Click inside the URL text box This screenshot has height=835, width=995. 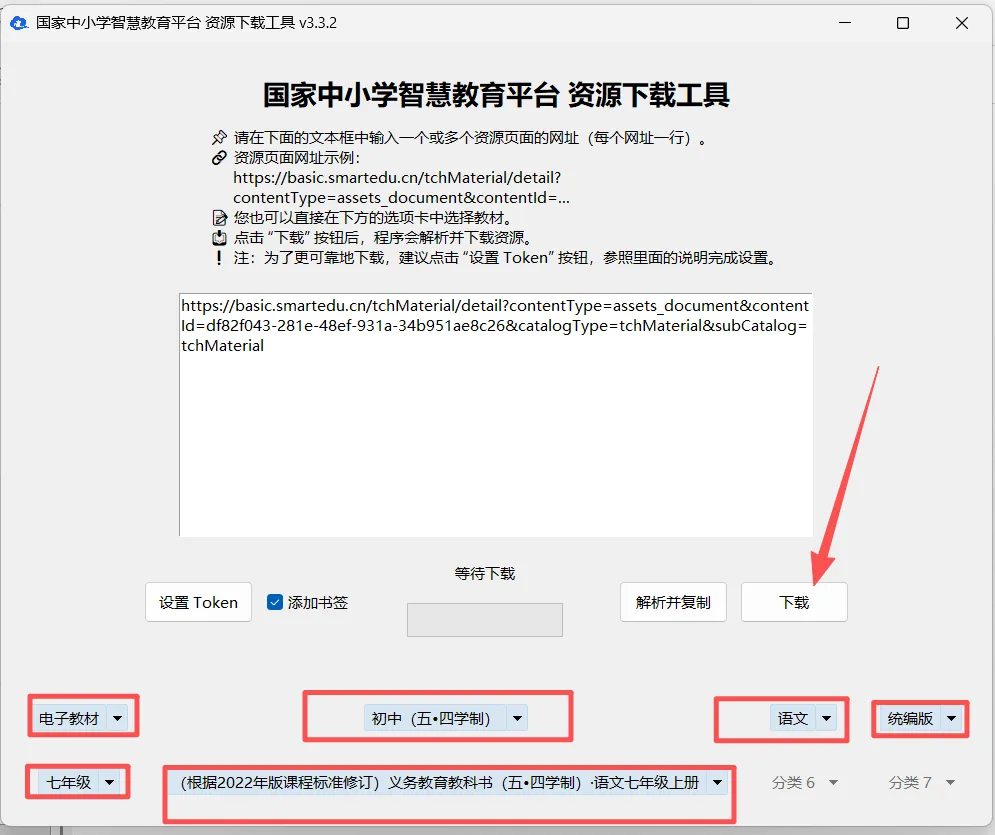pos(496,415)
